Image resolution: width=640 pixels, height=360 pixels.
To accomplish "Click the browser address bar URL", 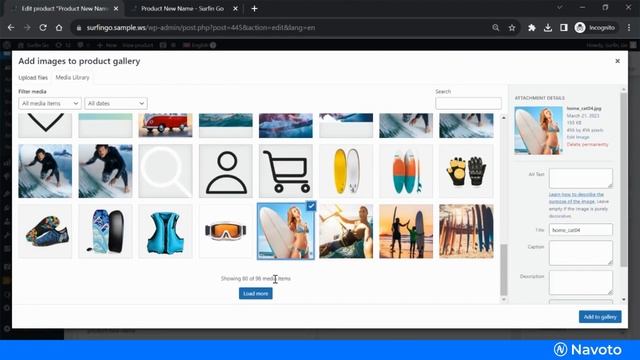I will [x=201, y=28].
